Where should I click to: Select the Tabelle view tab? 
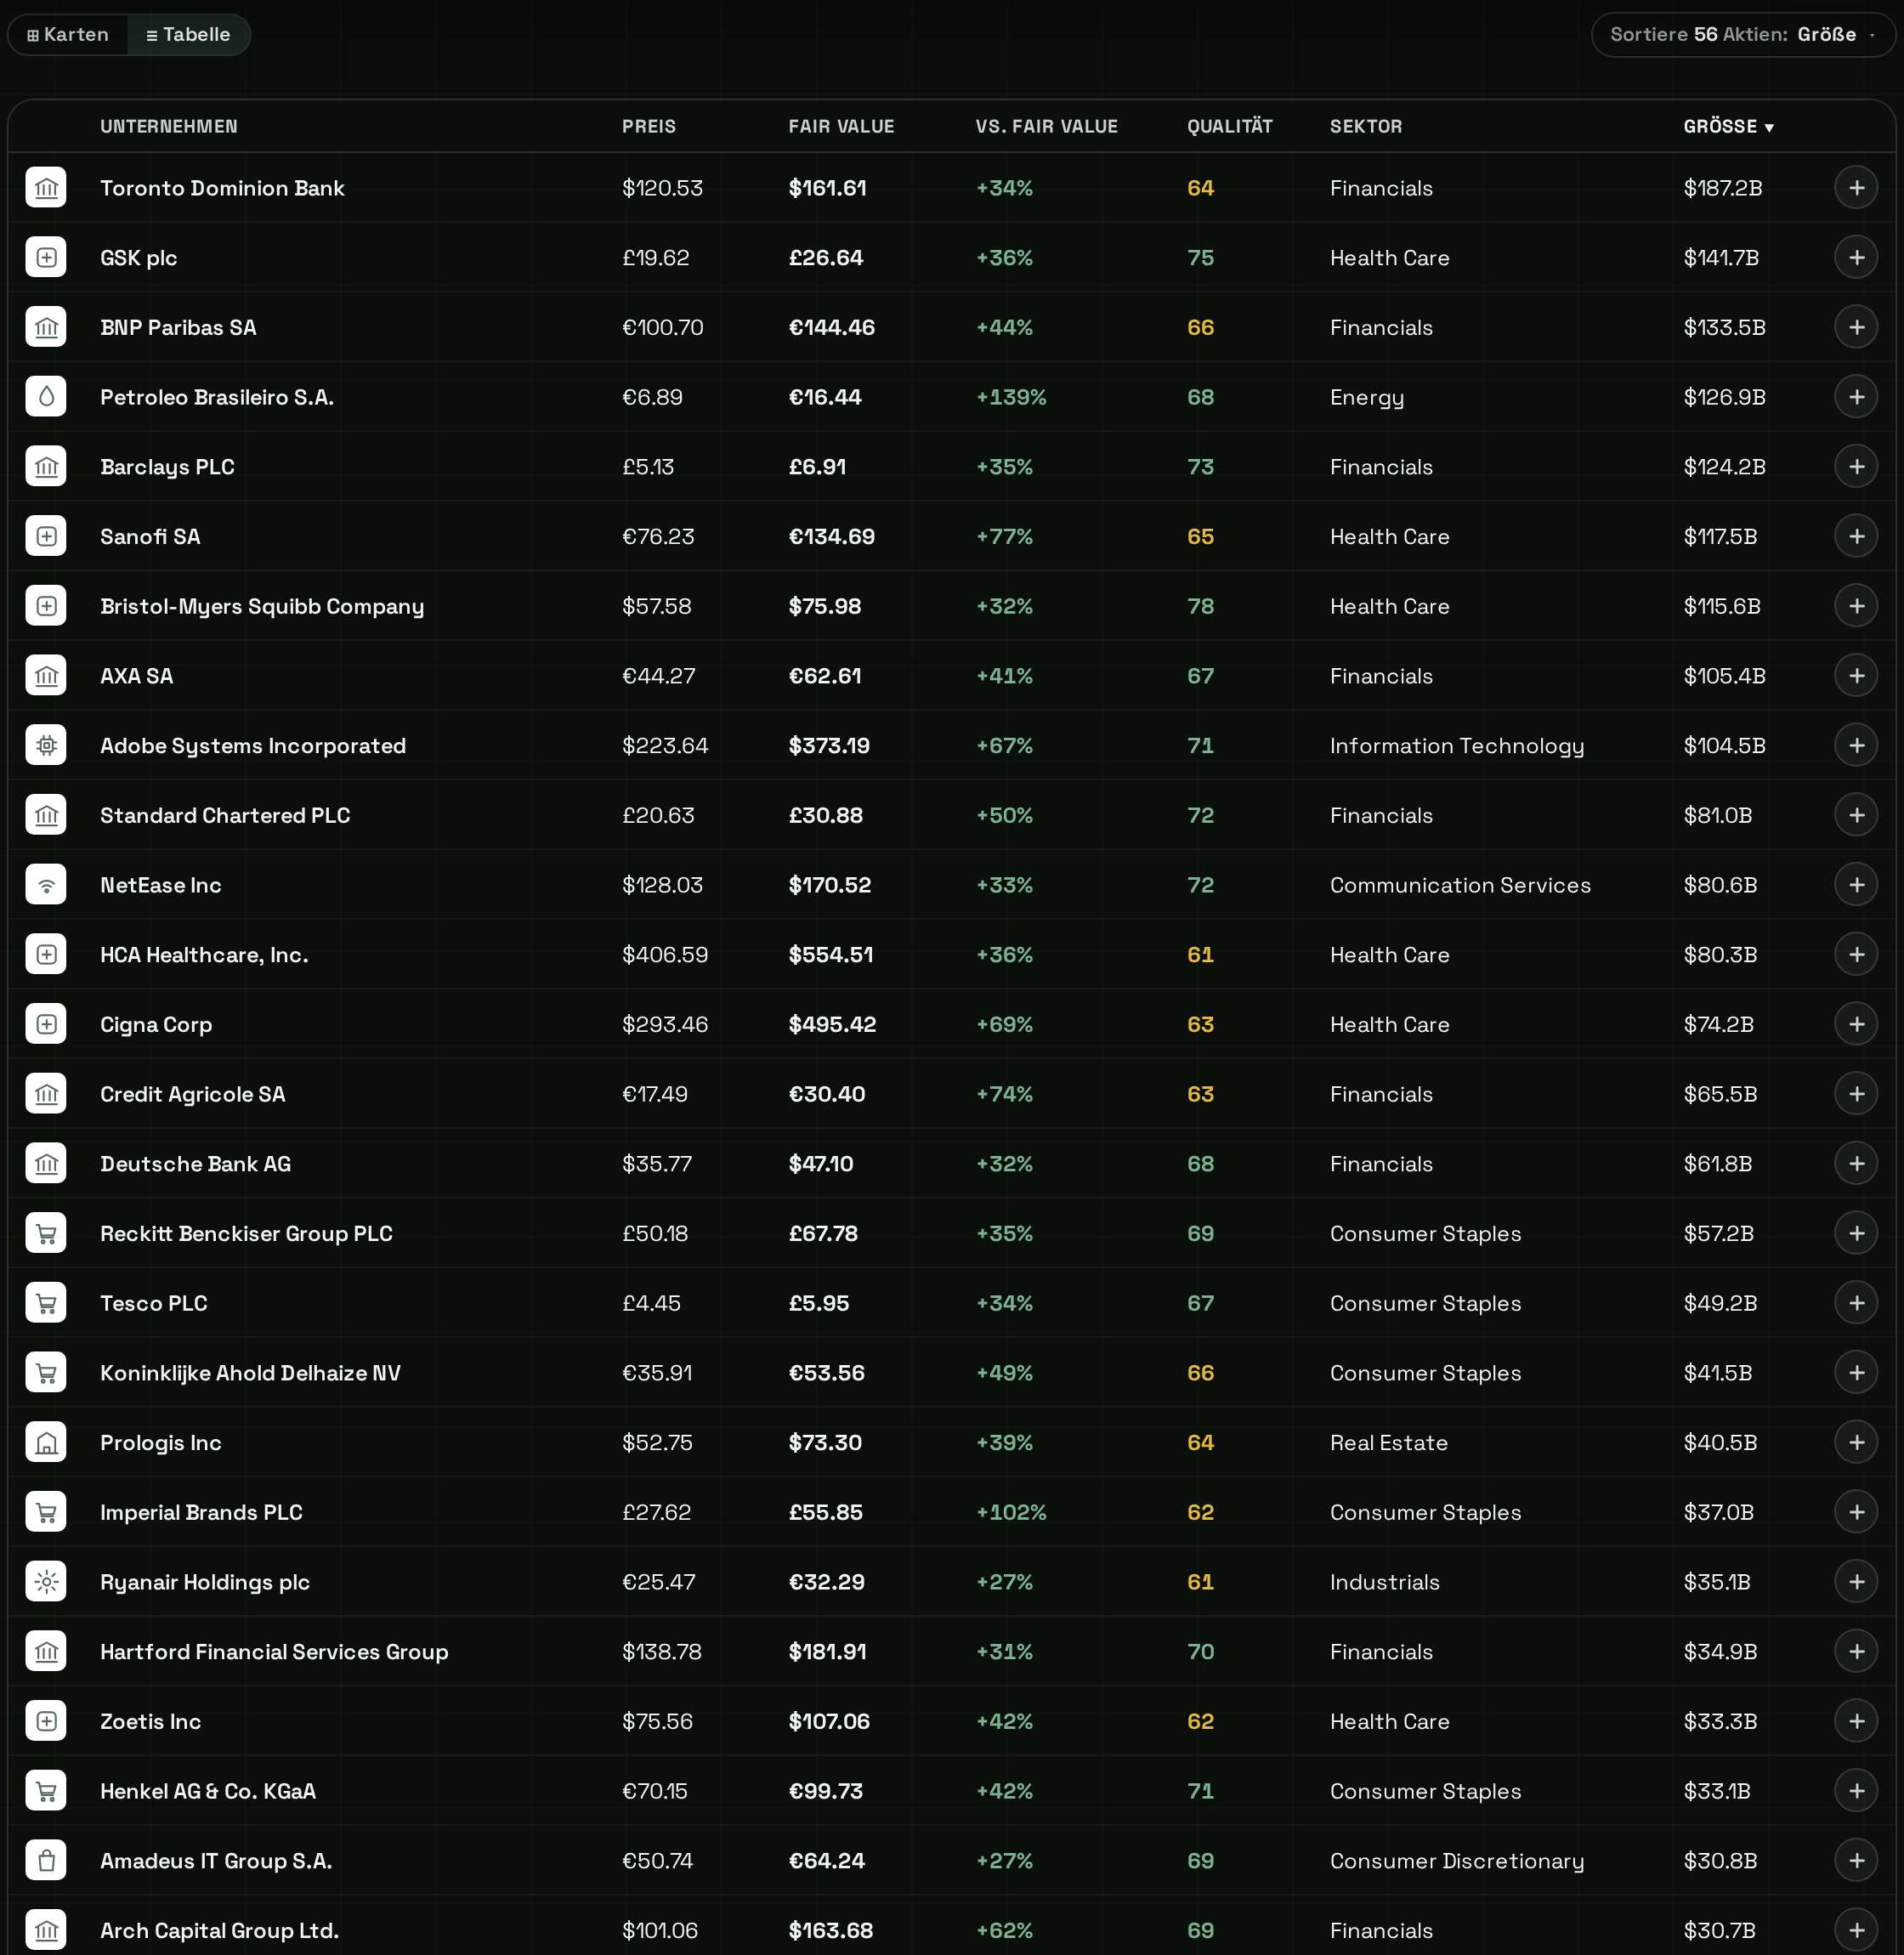pyautogui.click(x=188, y=35)
